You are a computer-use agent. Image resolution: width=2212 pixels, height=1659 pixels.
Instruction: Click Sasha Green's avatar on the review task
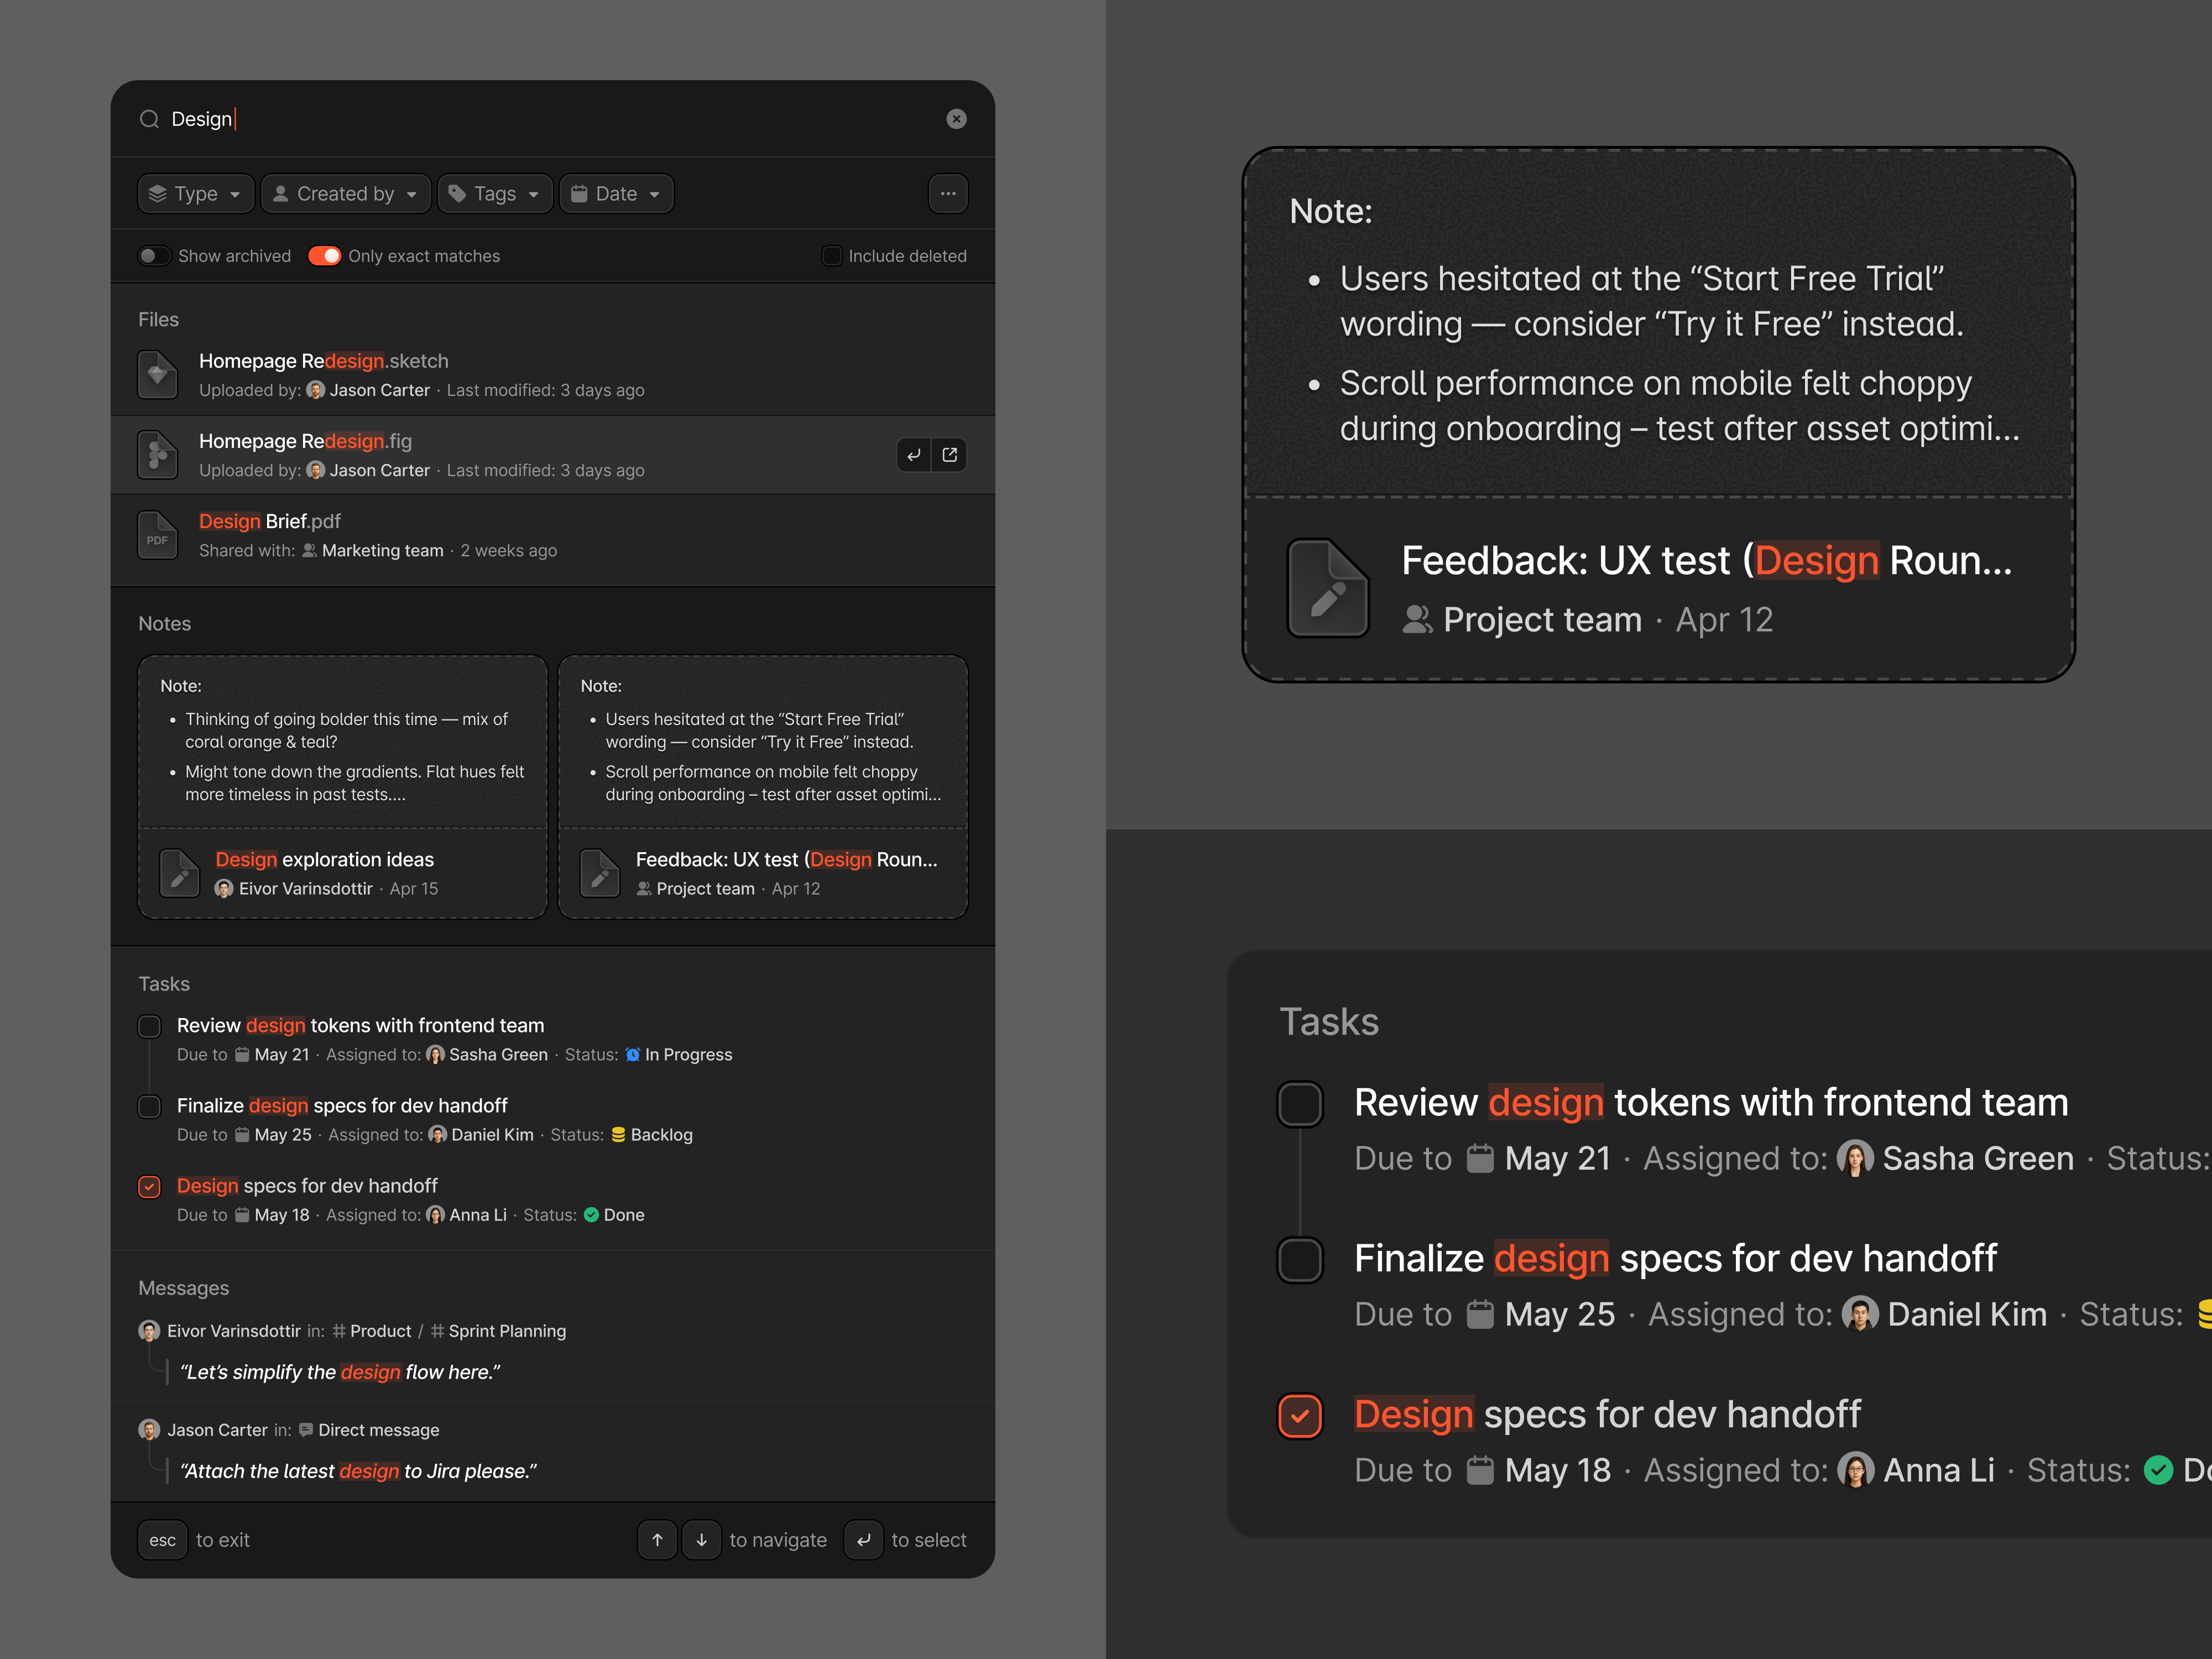point(435,1055)
